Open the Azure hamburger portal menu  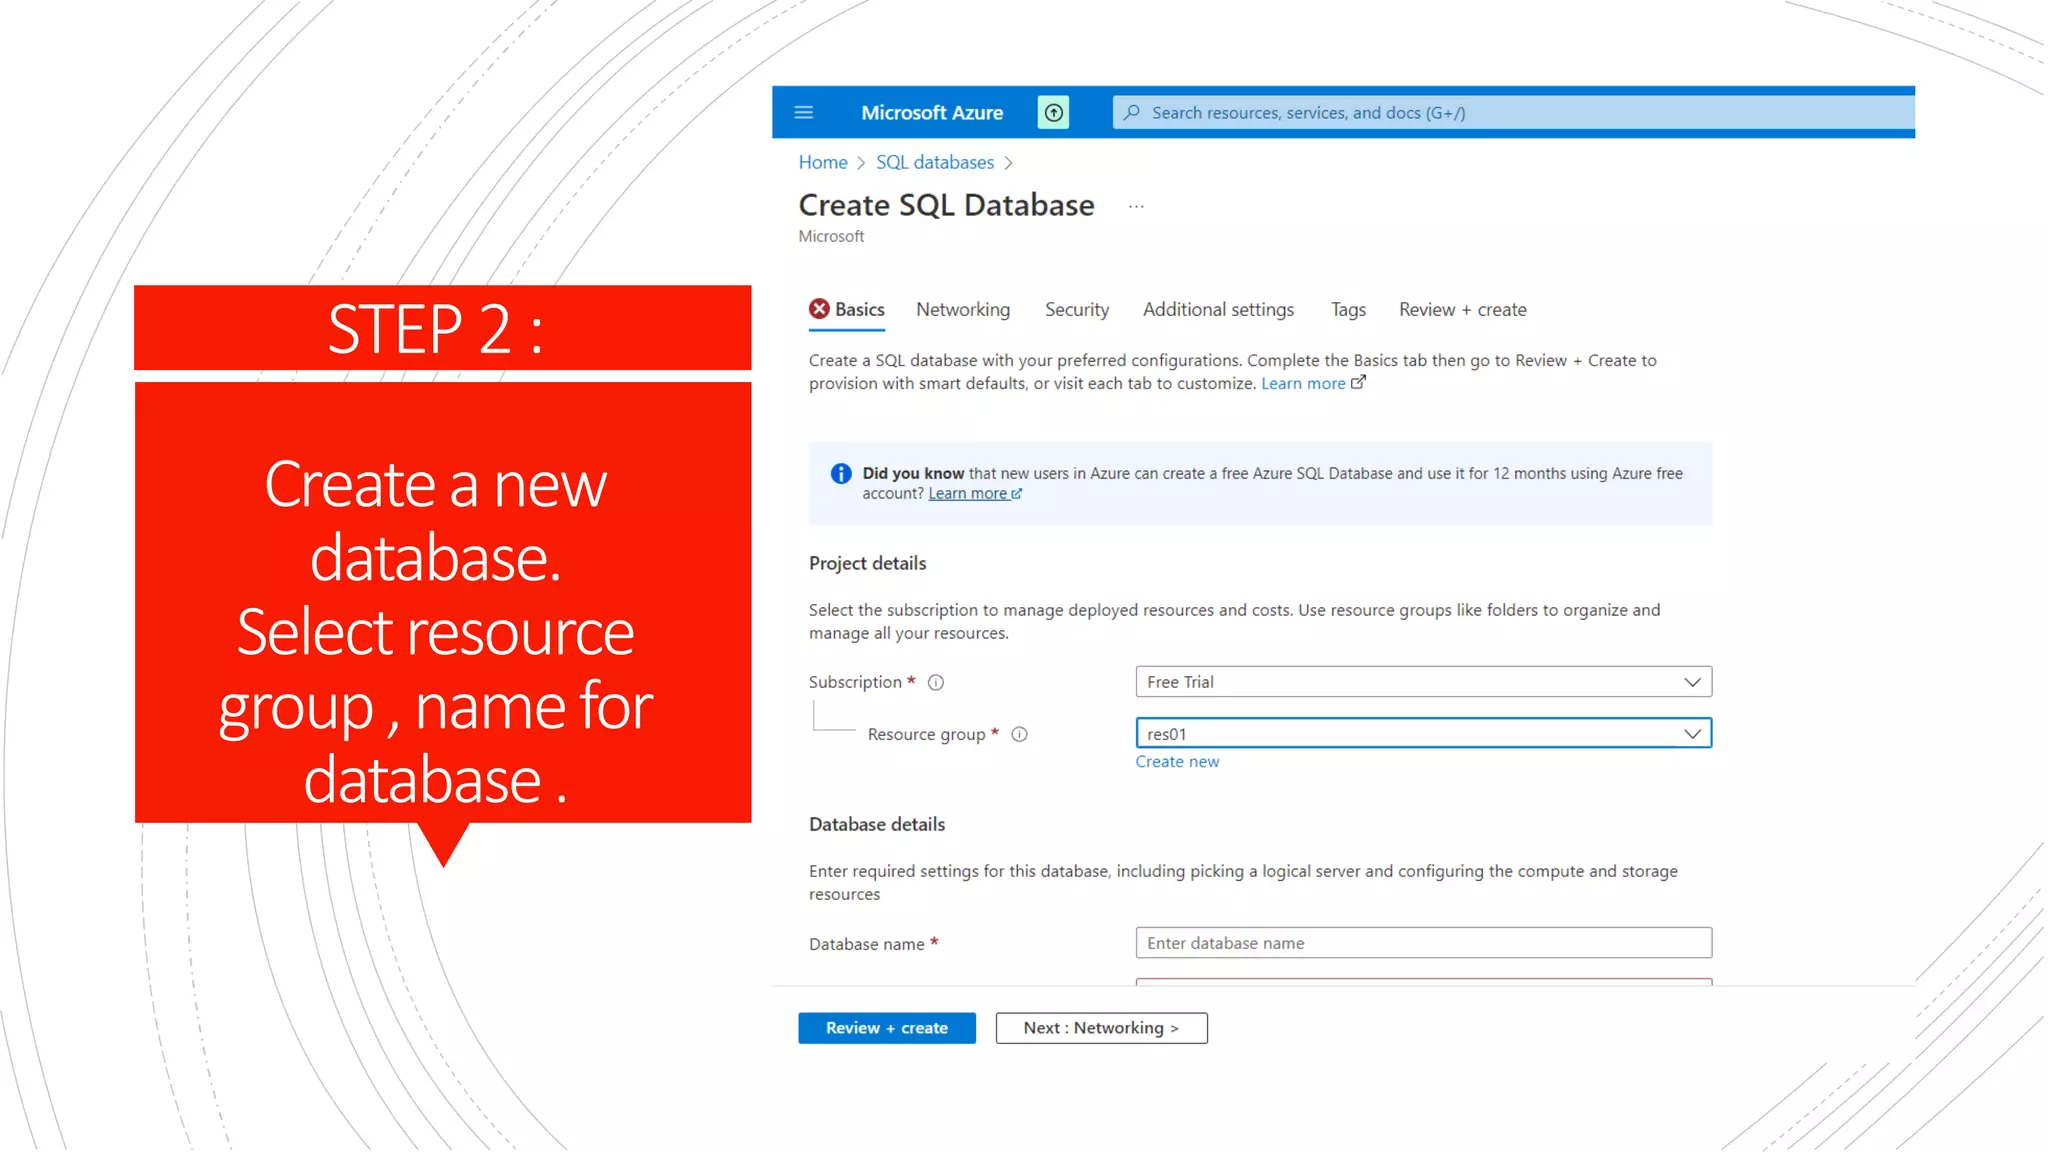point(803,112)
